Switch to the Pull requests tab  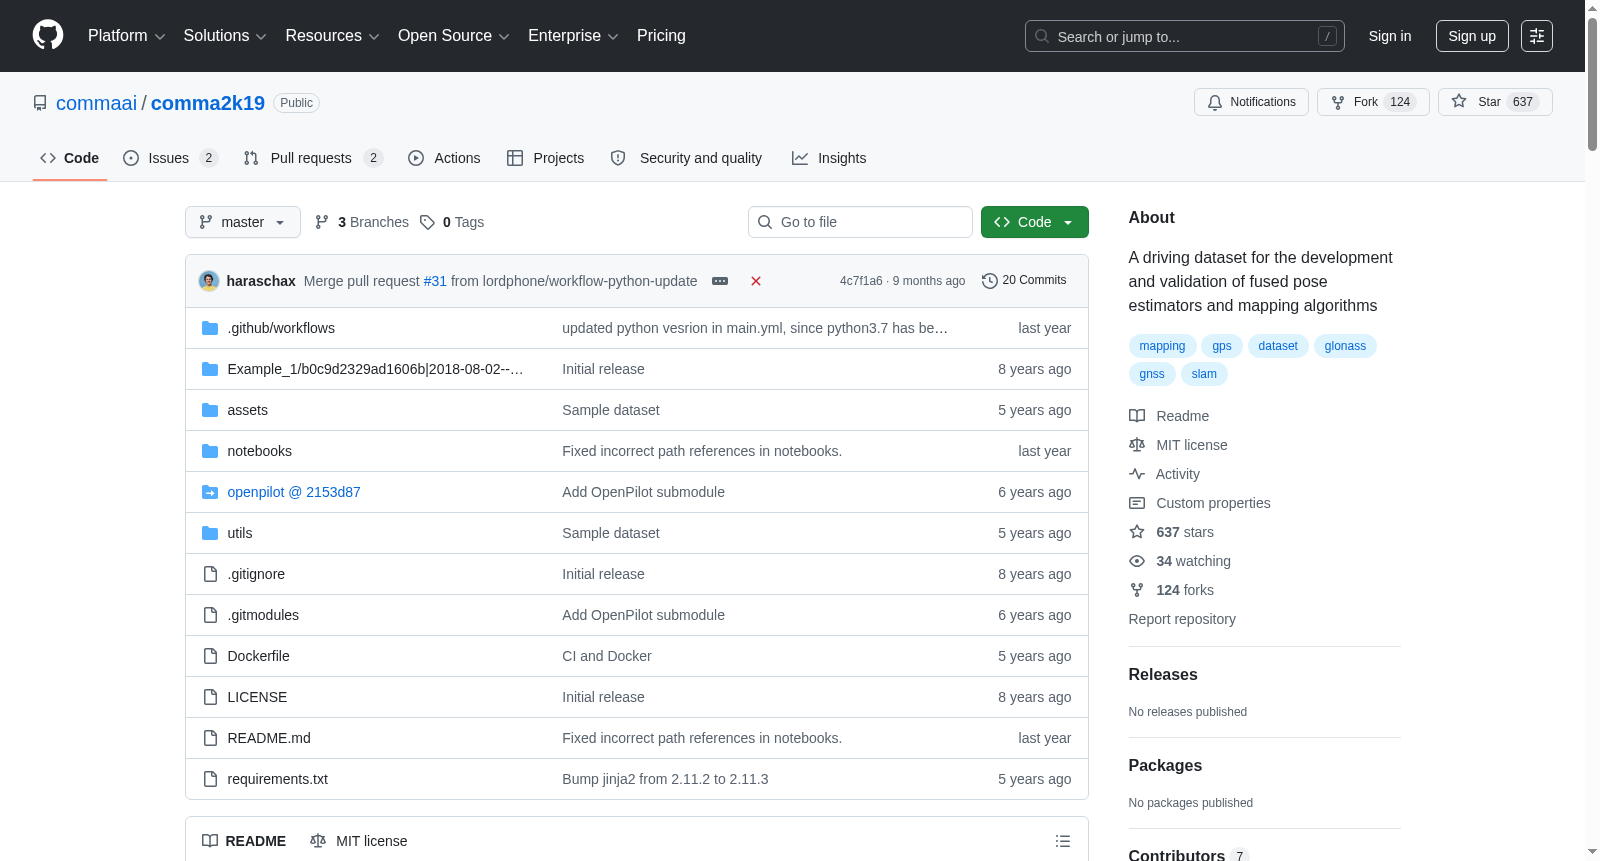pos(313,158)
